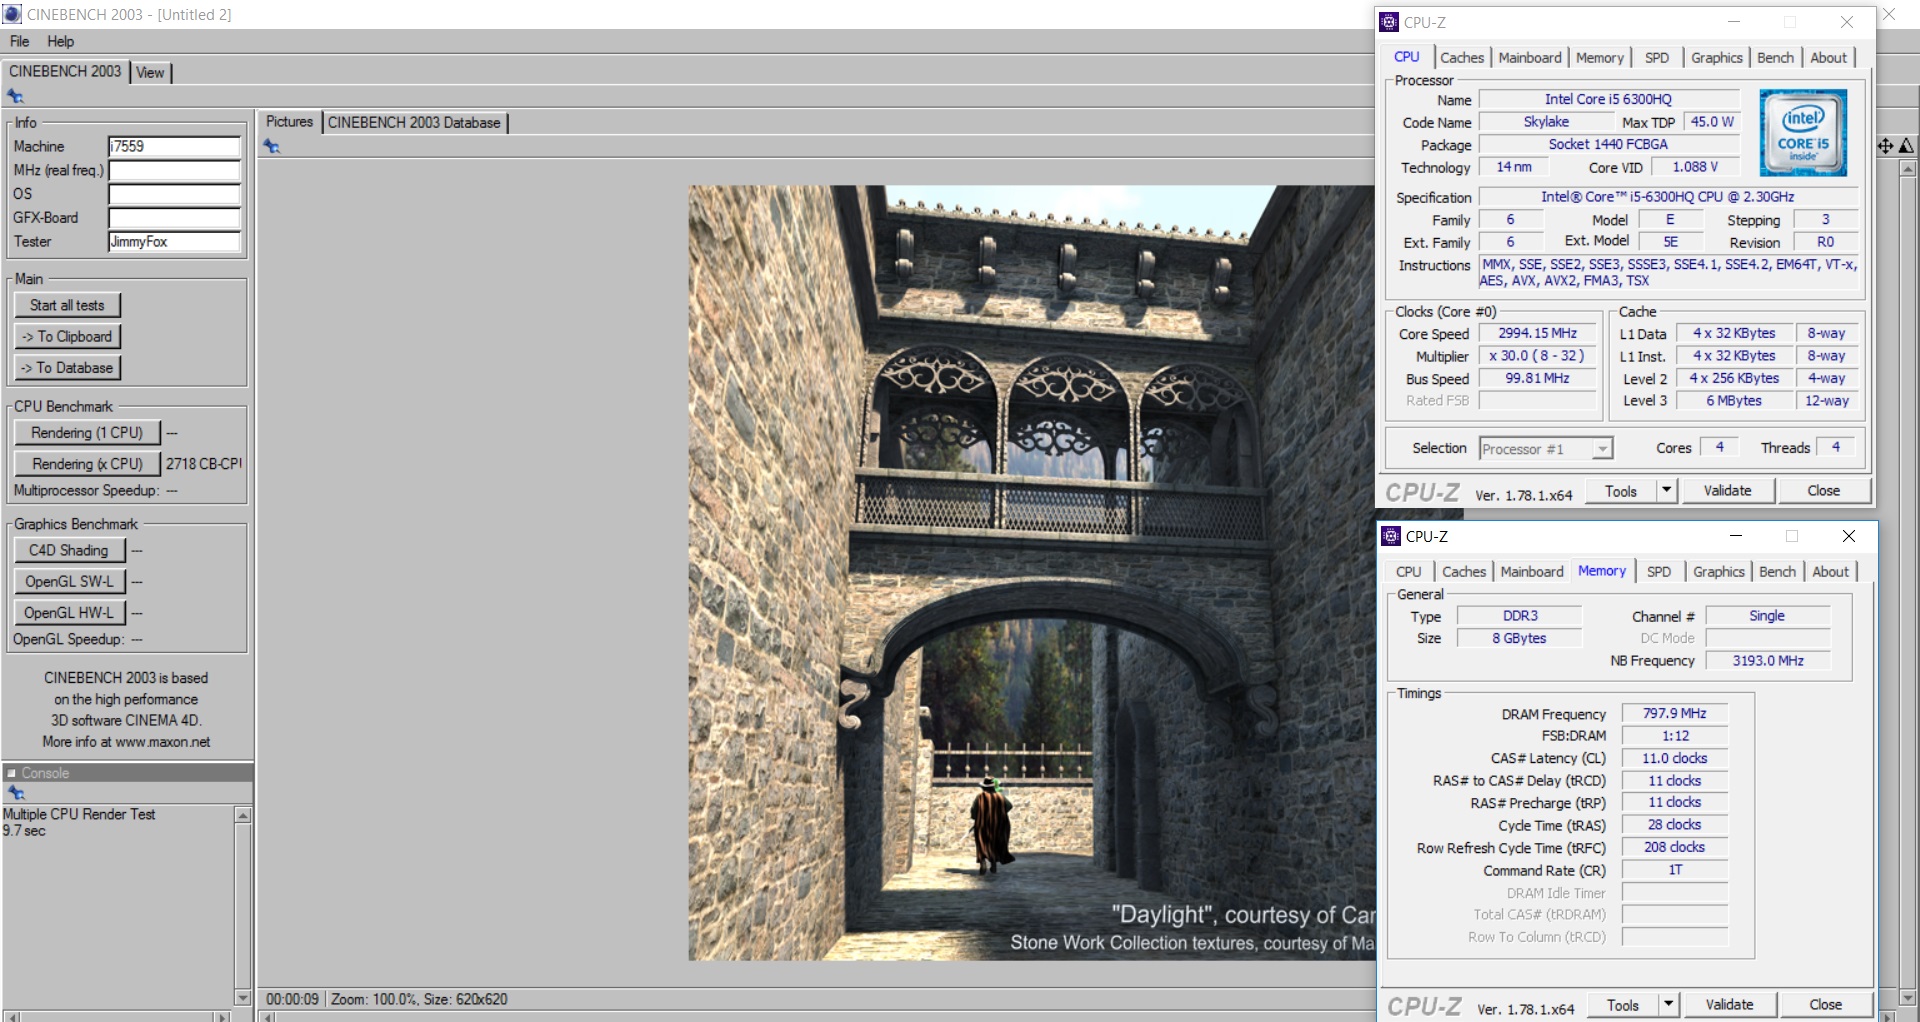Open the Bench tab in the bottom CPU-Z window
Image resolution: width=1920 pixels, height=1022 pixels.
[x=1777, y=572]
